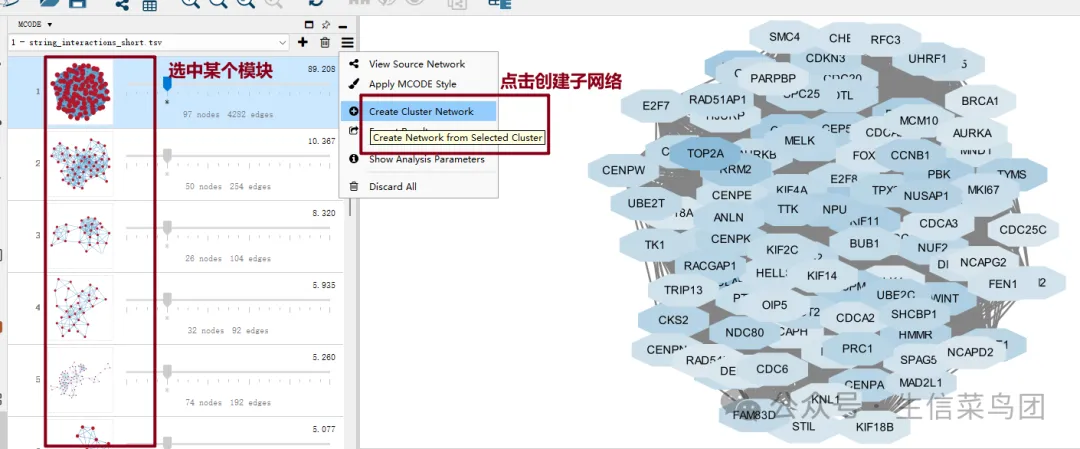Click the import table icon in toolbar
Viewport: 1080px width, 449px height.
(149, 5)
